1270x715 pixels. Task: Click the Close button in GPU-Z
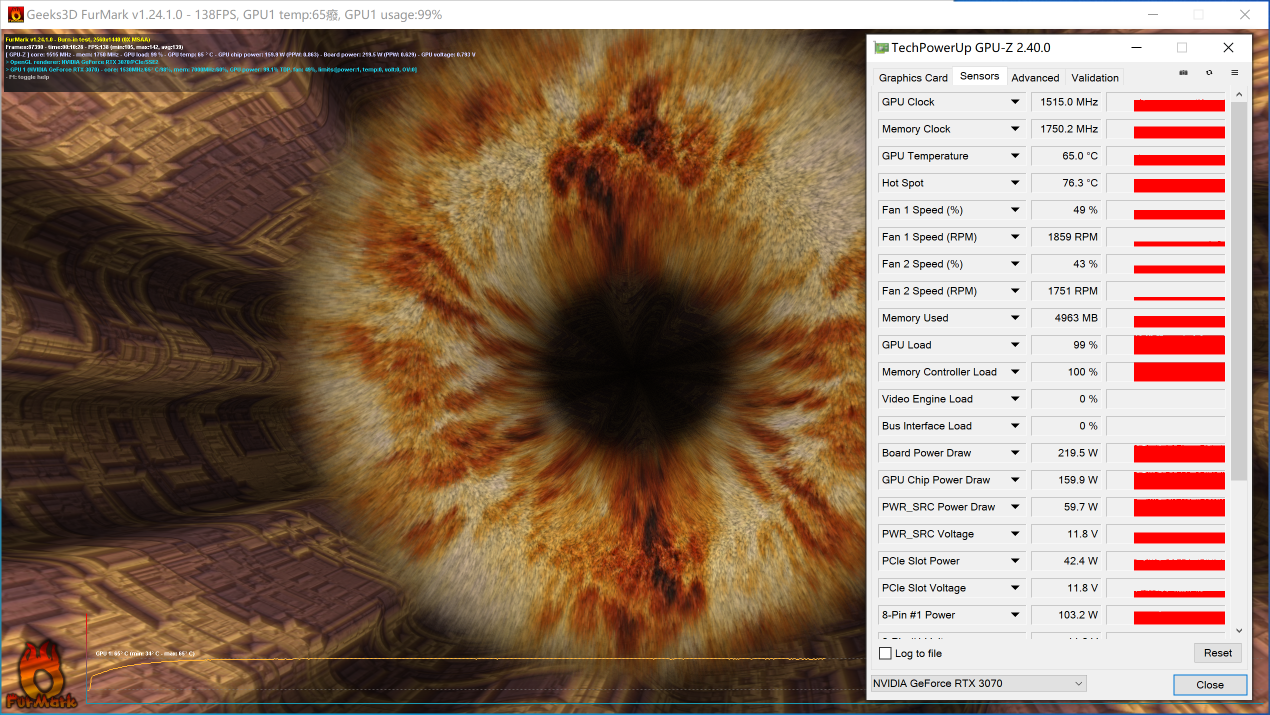pyautogui.click(x=1210, y=685)
